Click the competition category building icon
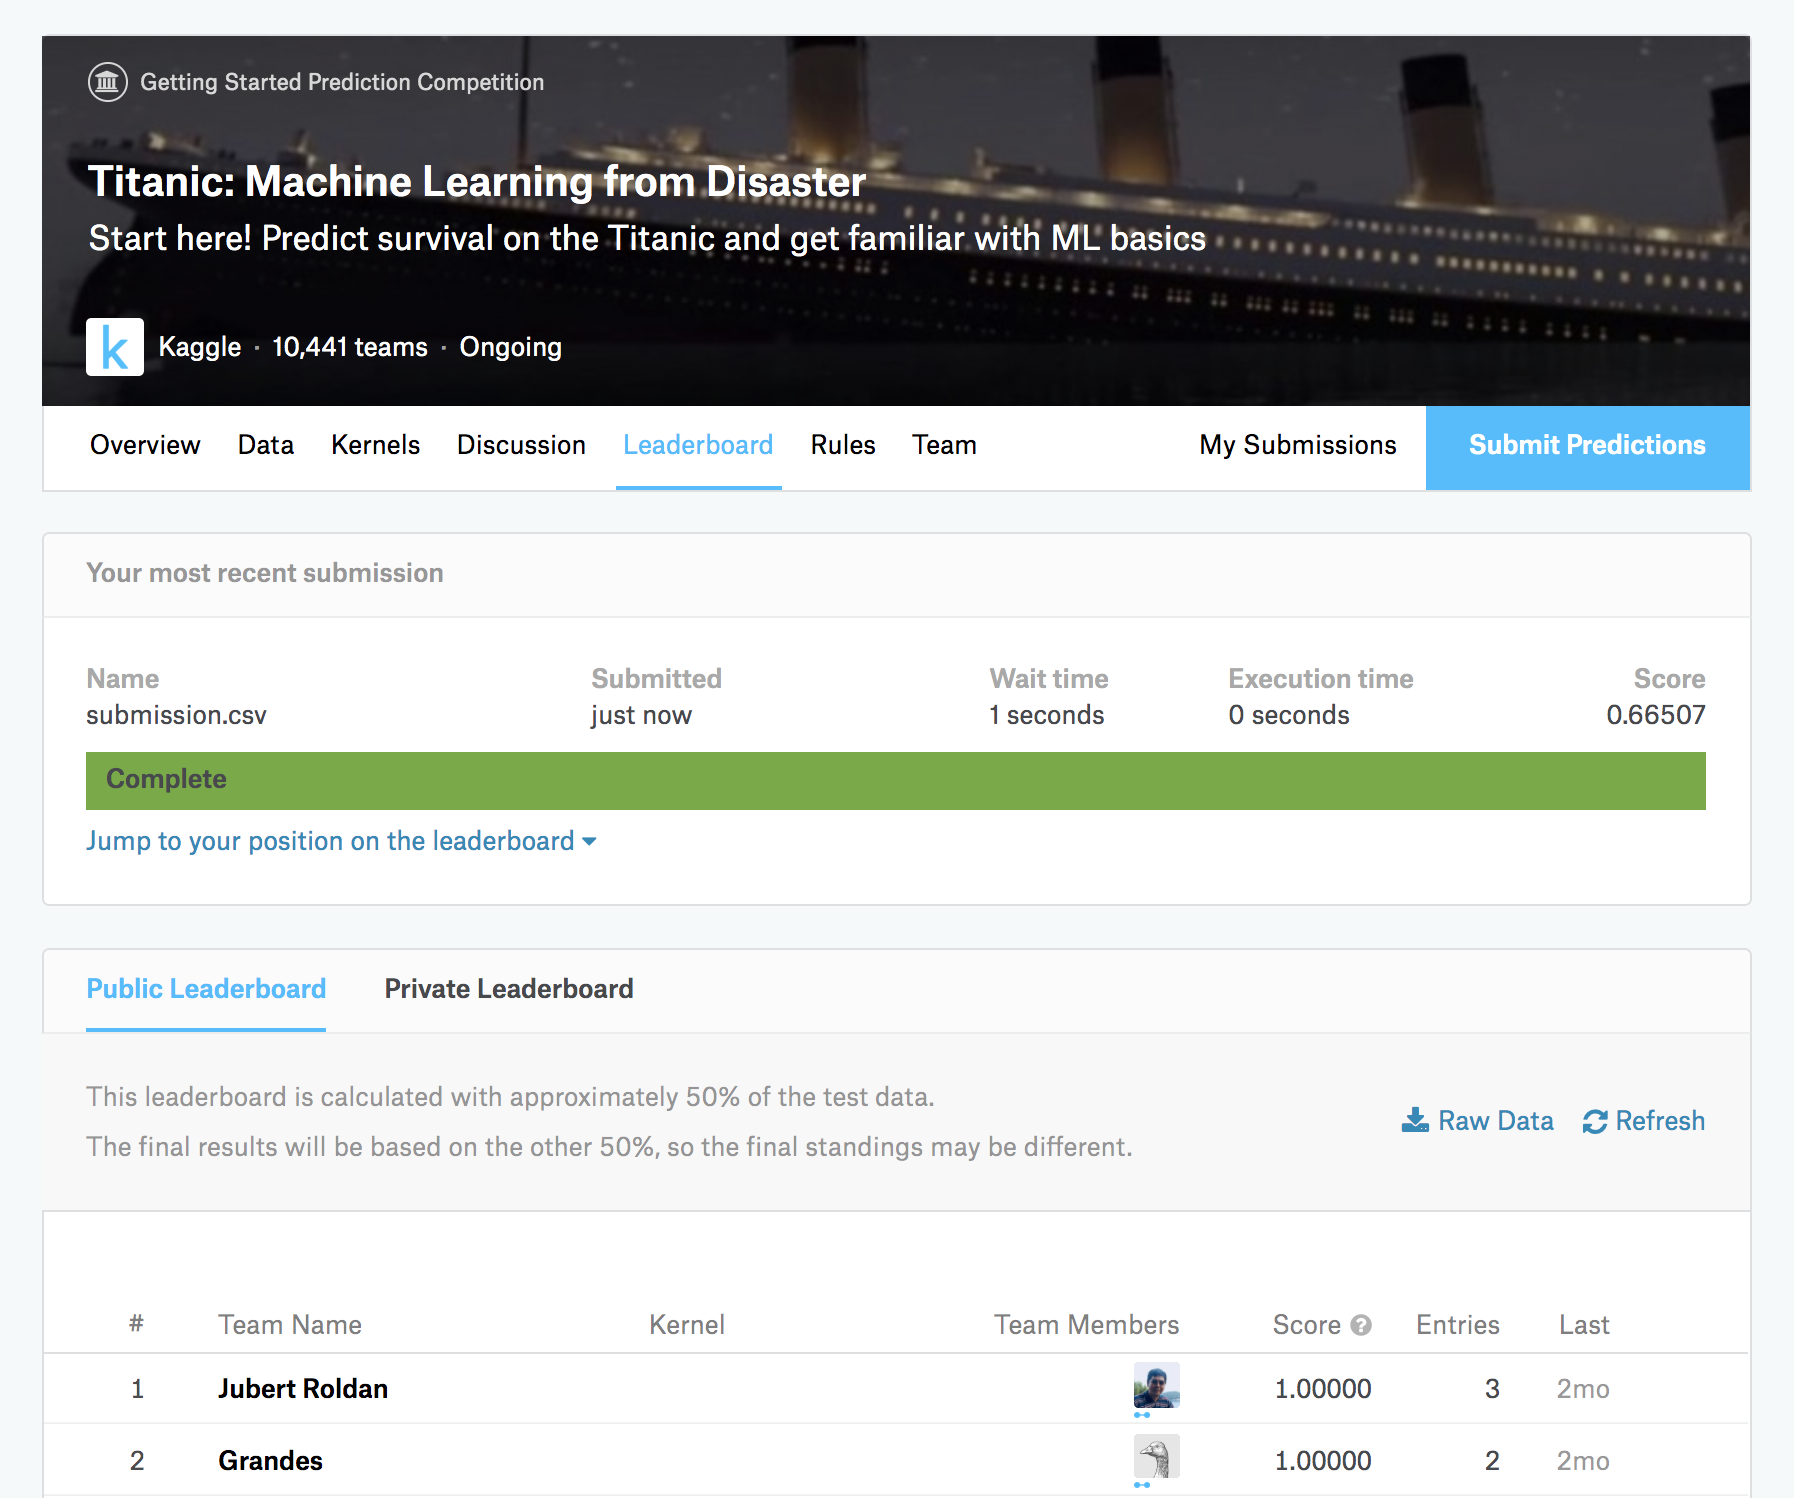Image resolution: width=1794 pixels, height=1498 pixels. pos(108,82)
